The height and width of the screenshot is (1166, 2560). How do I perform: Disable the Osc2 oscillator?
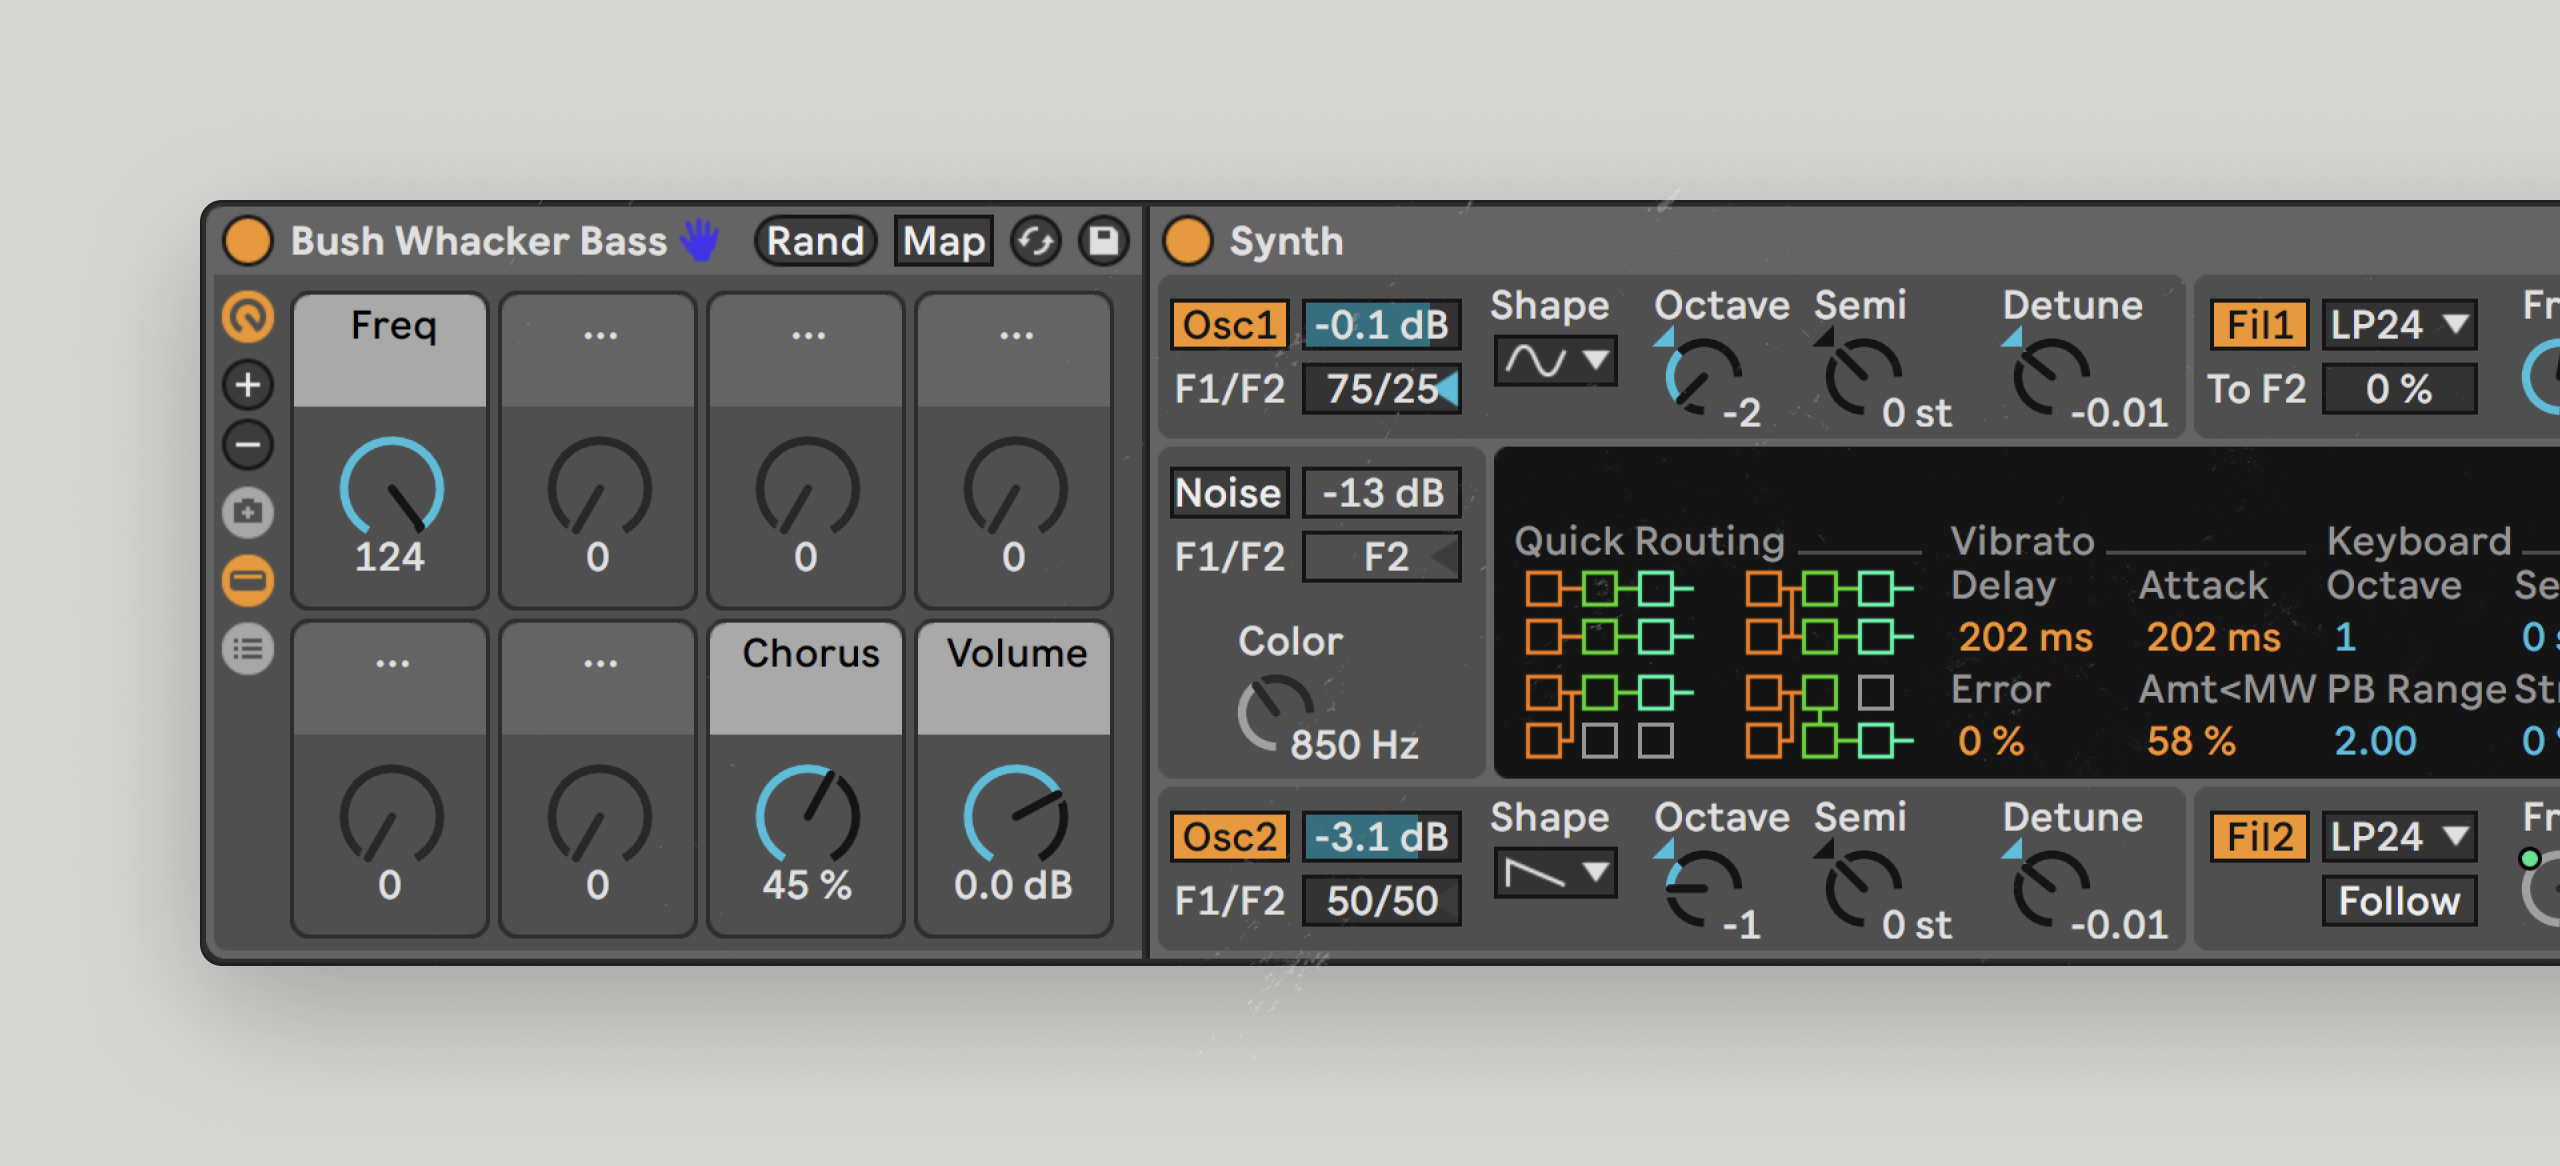click(1228, 836)
